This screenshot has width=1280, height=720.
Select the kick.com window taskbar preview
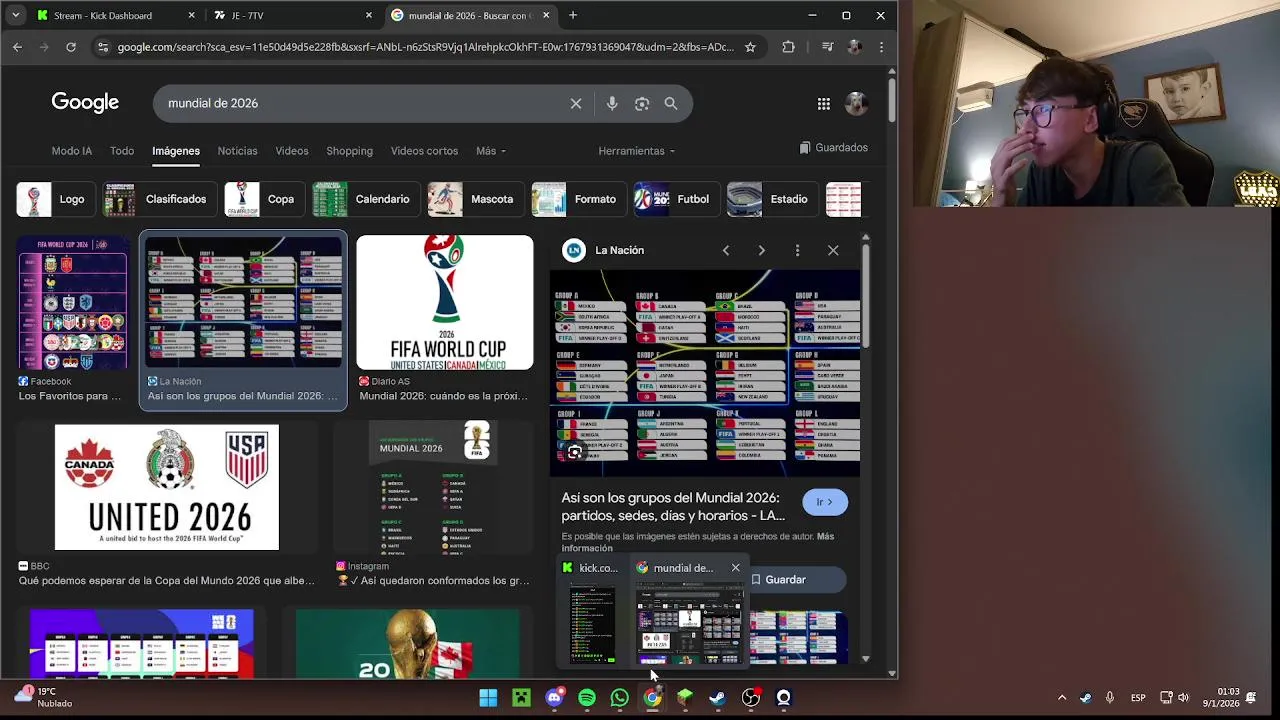pos(592,613)
